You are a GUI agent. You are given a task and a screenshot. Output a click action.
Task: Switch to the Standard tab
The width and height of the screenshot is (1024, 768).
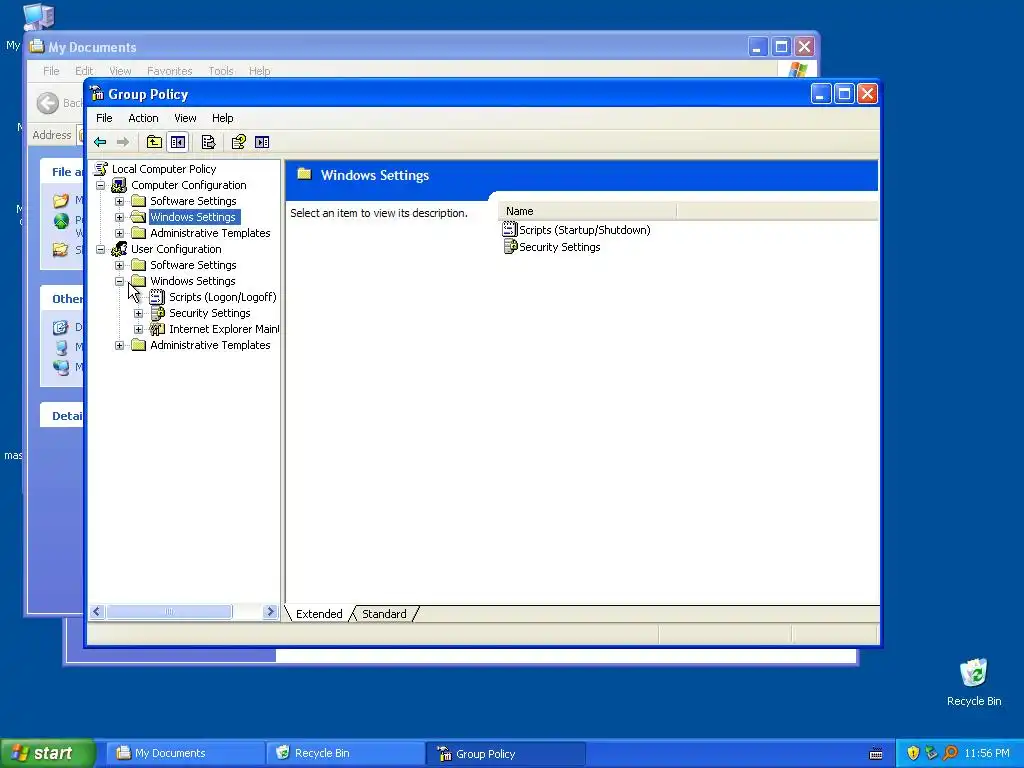click(x=384, y=614)
